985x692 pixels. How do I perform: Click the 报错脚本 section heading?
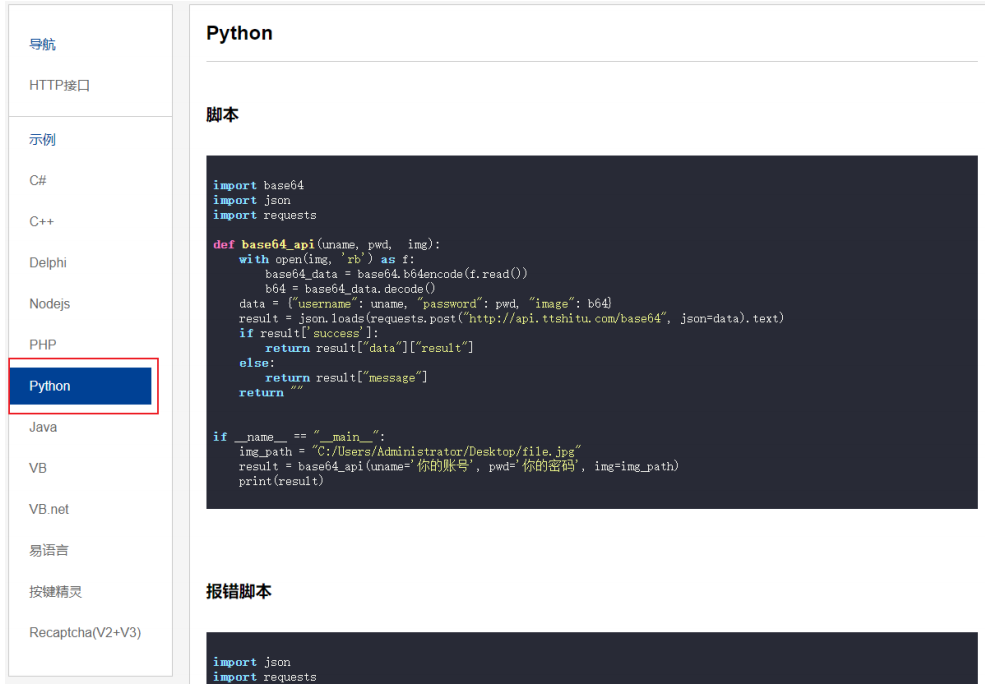click(239, 591)
